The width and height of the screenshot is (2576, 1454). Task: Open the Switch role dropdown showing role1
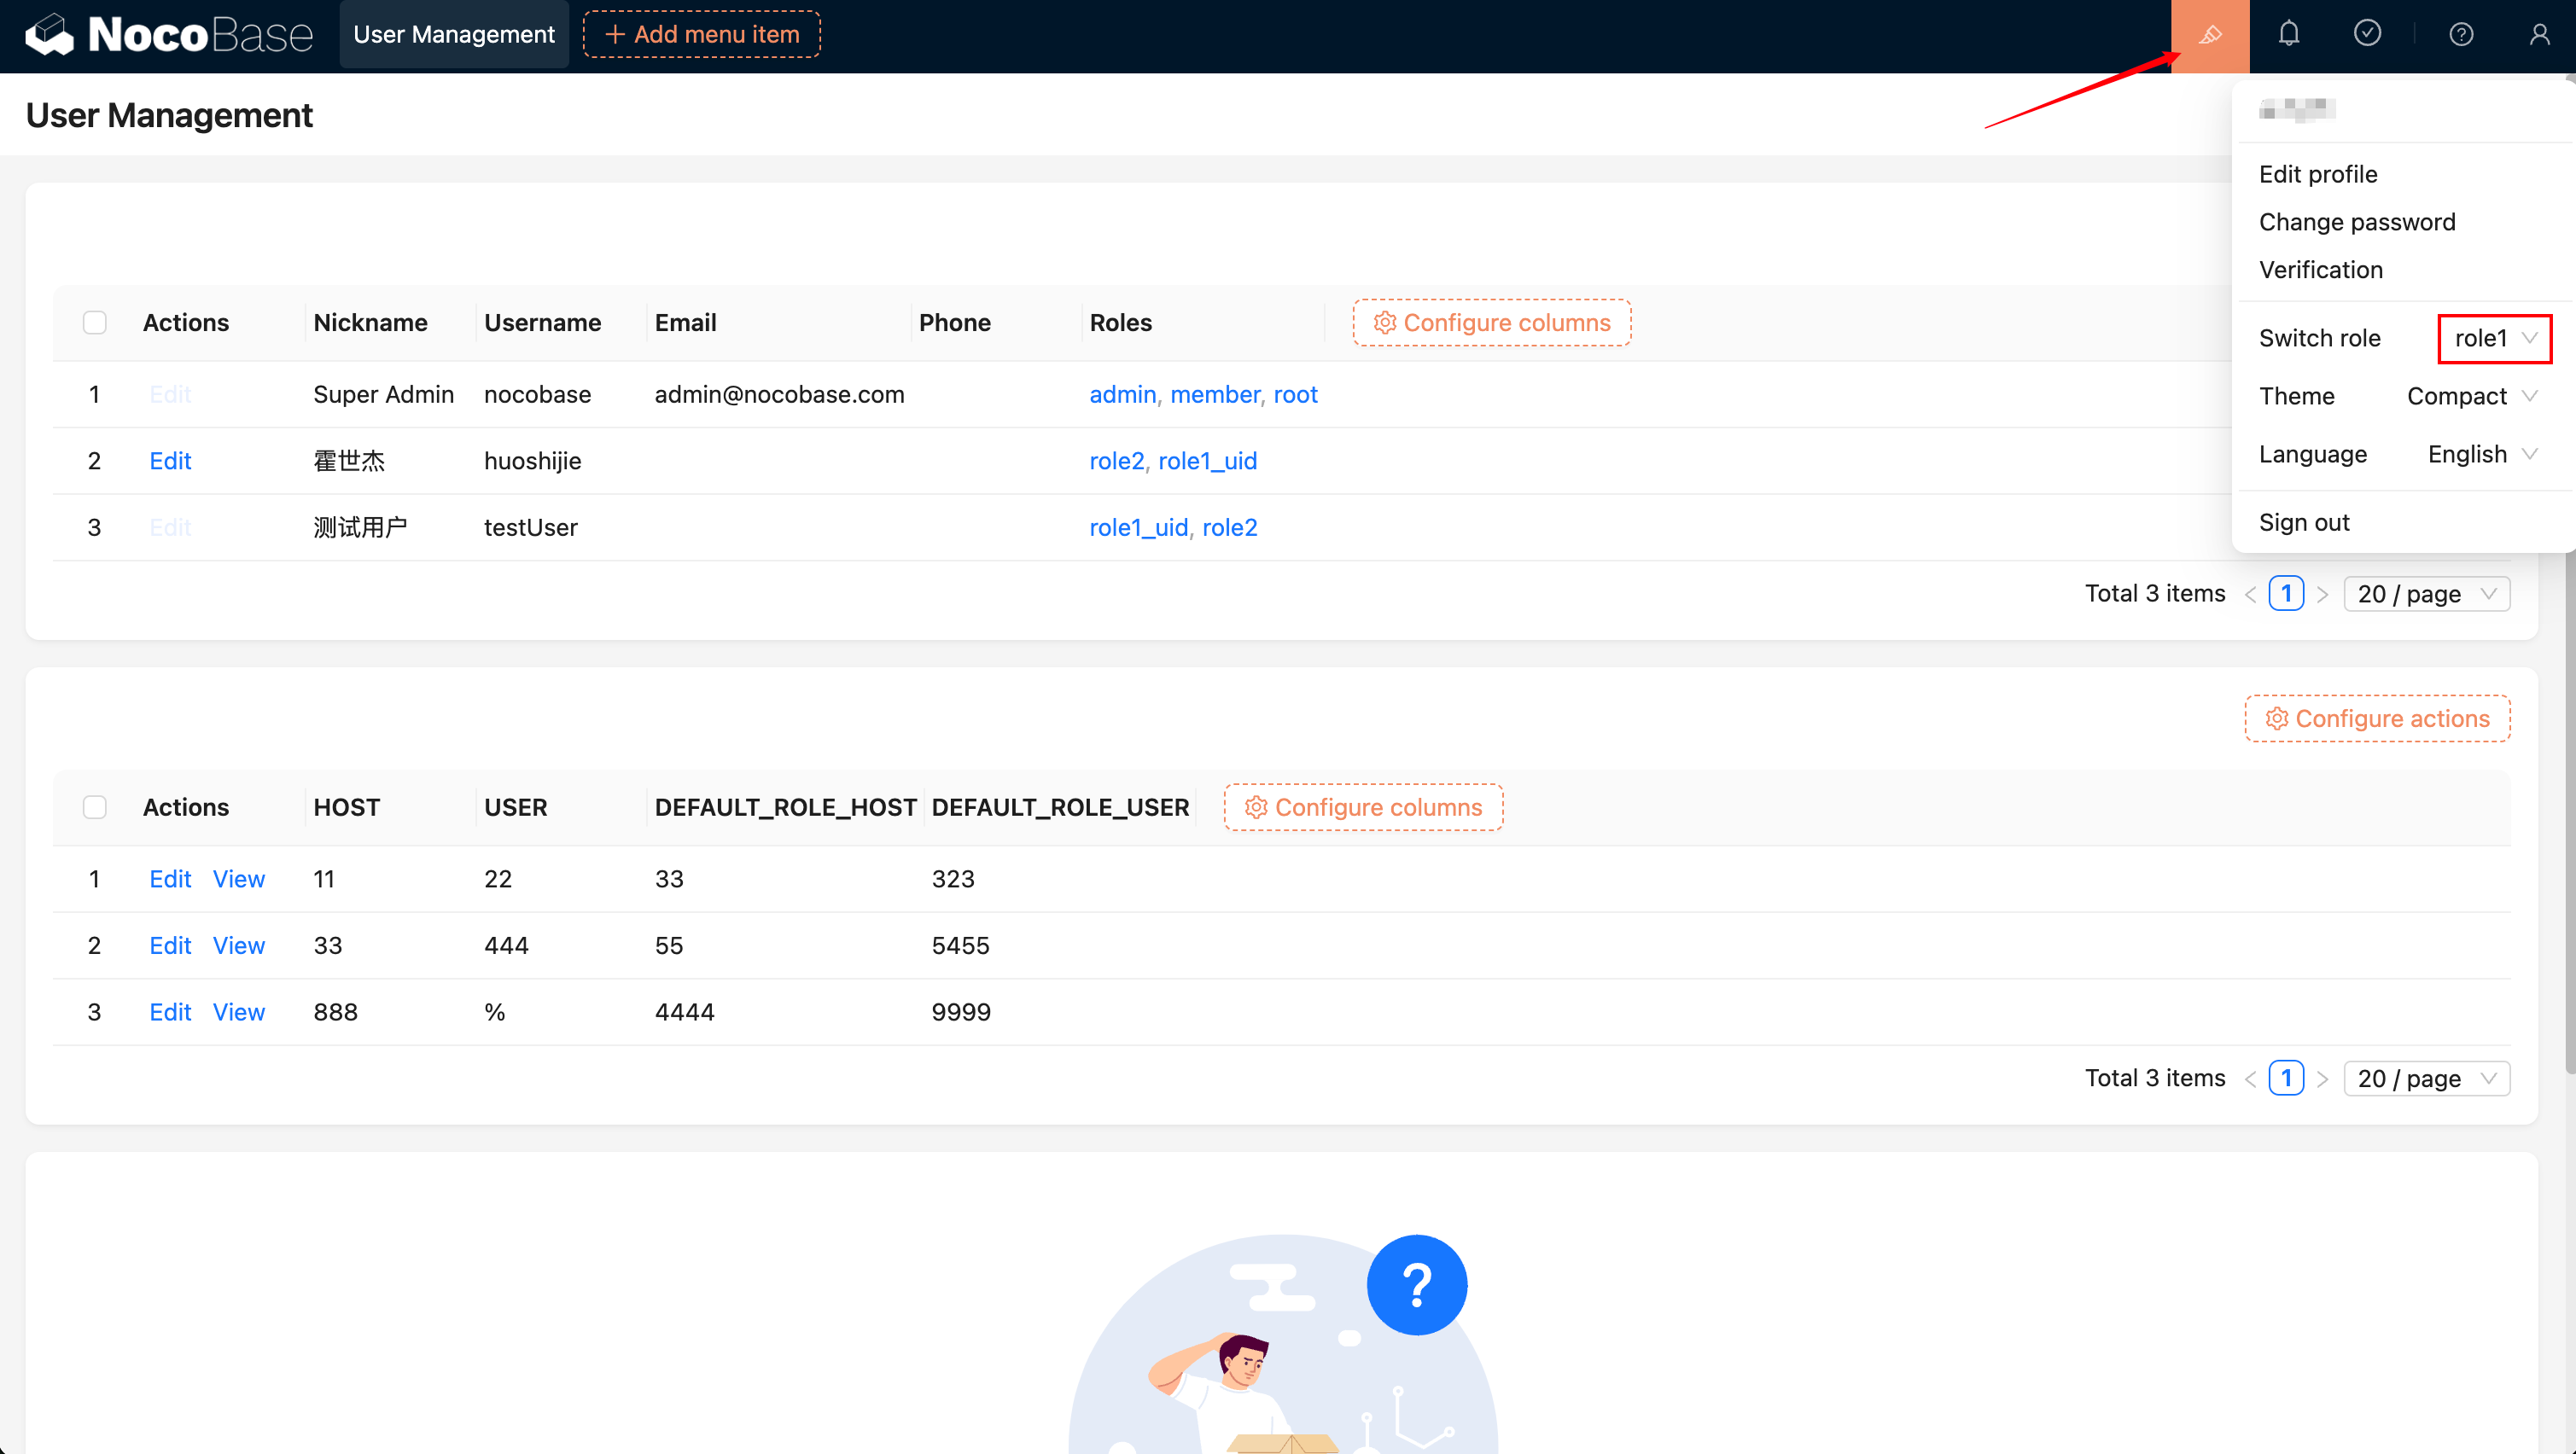(x=2494, y=338)
